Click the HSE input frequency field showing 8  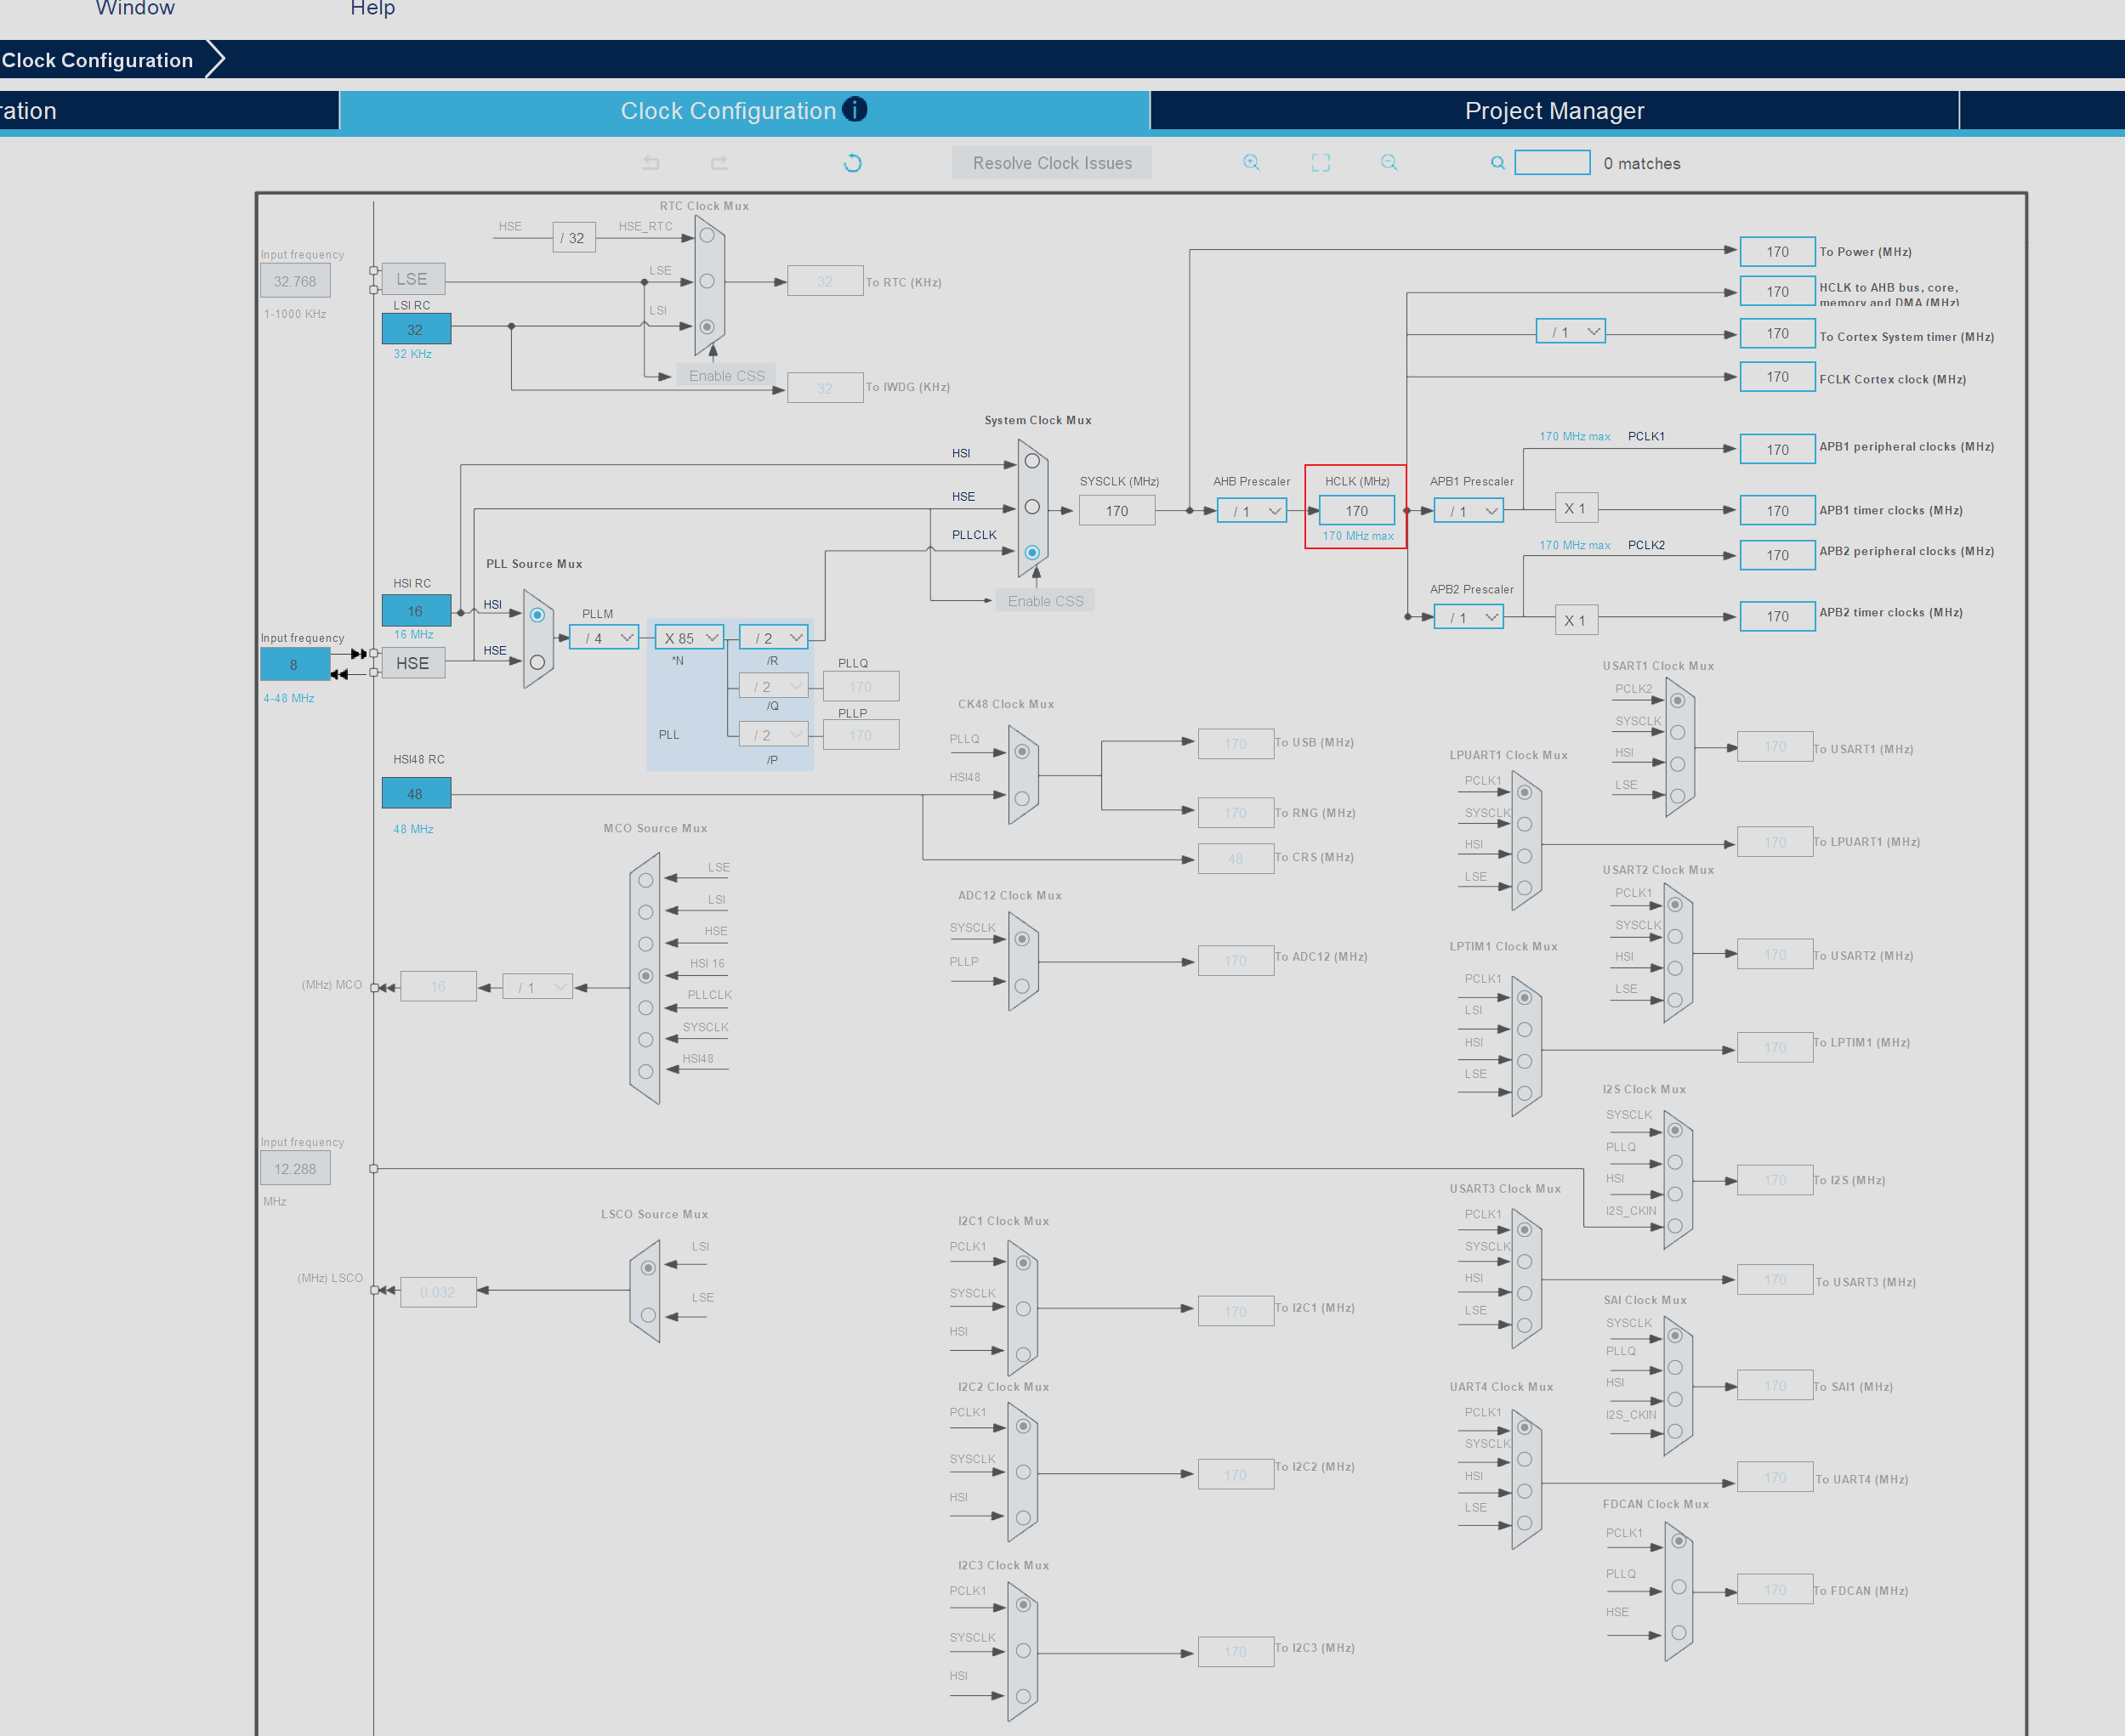point(294,664)
